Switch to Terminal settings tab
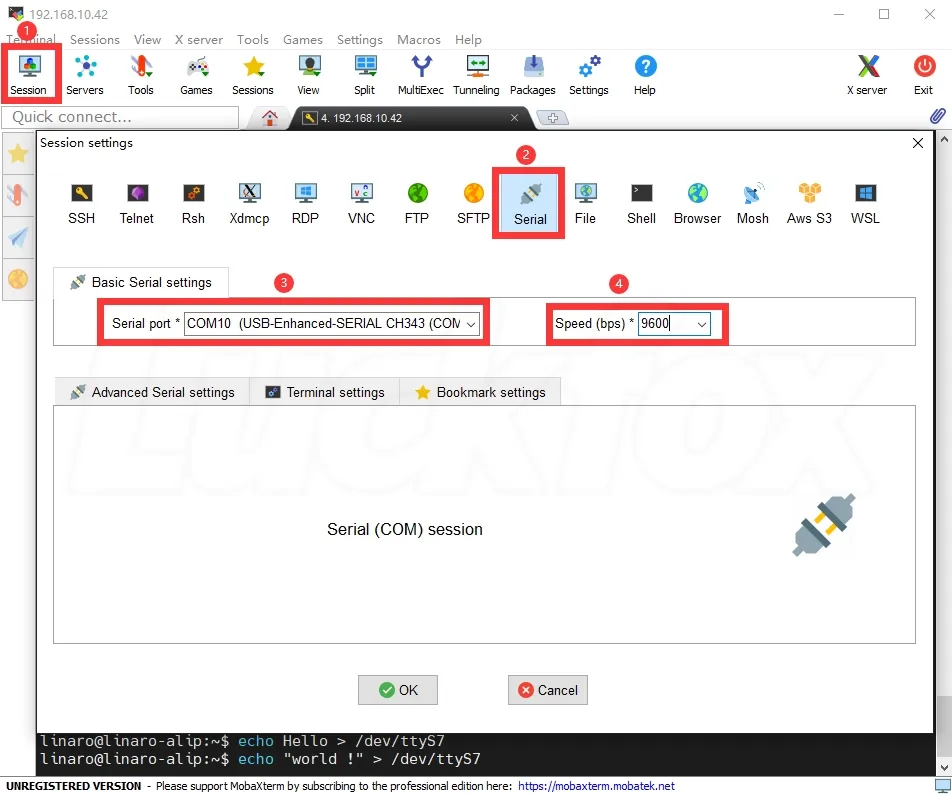The width and height of the screenshot is (952, 794). pyautogui.click(x=325, y=392)
